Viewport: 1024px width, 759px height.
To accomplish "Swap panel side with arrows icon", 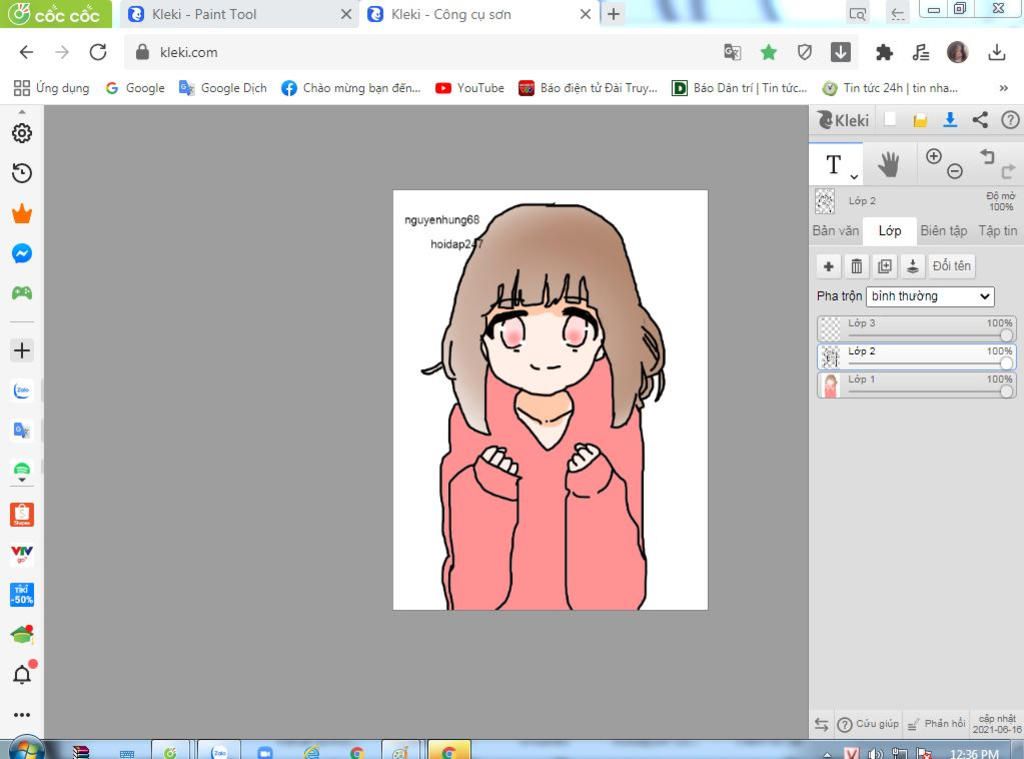I will coord(821,724).
